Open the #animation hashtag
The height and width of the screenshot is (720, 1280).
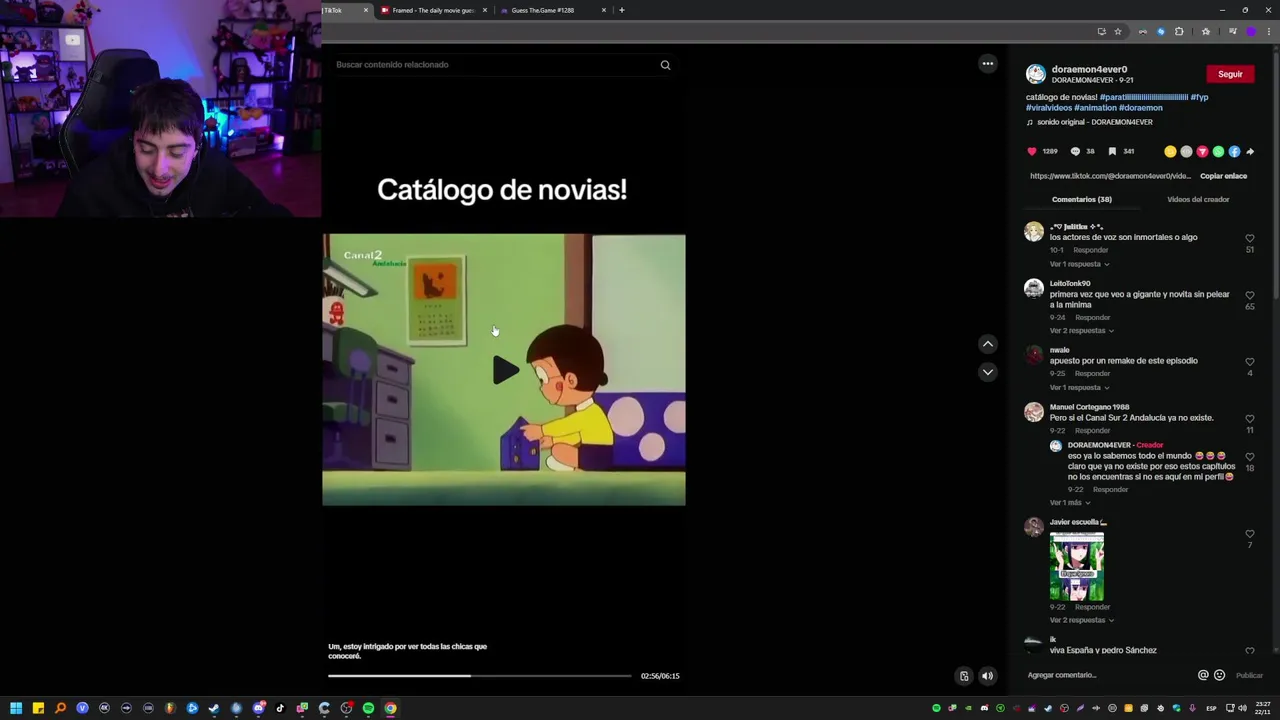tap(1095, 108)
